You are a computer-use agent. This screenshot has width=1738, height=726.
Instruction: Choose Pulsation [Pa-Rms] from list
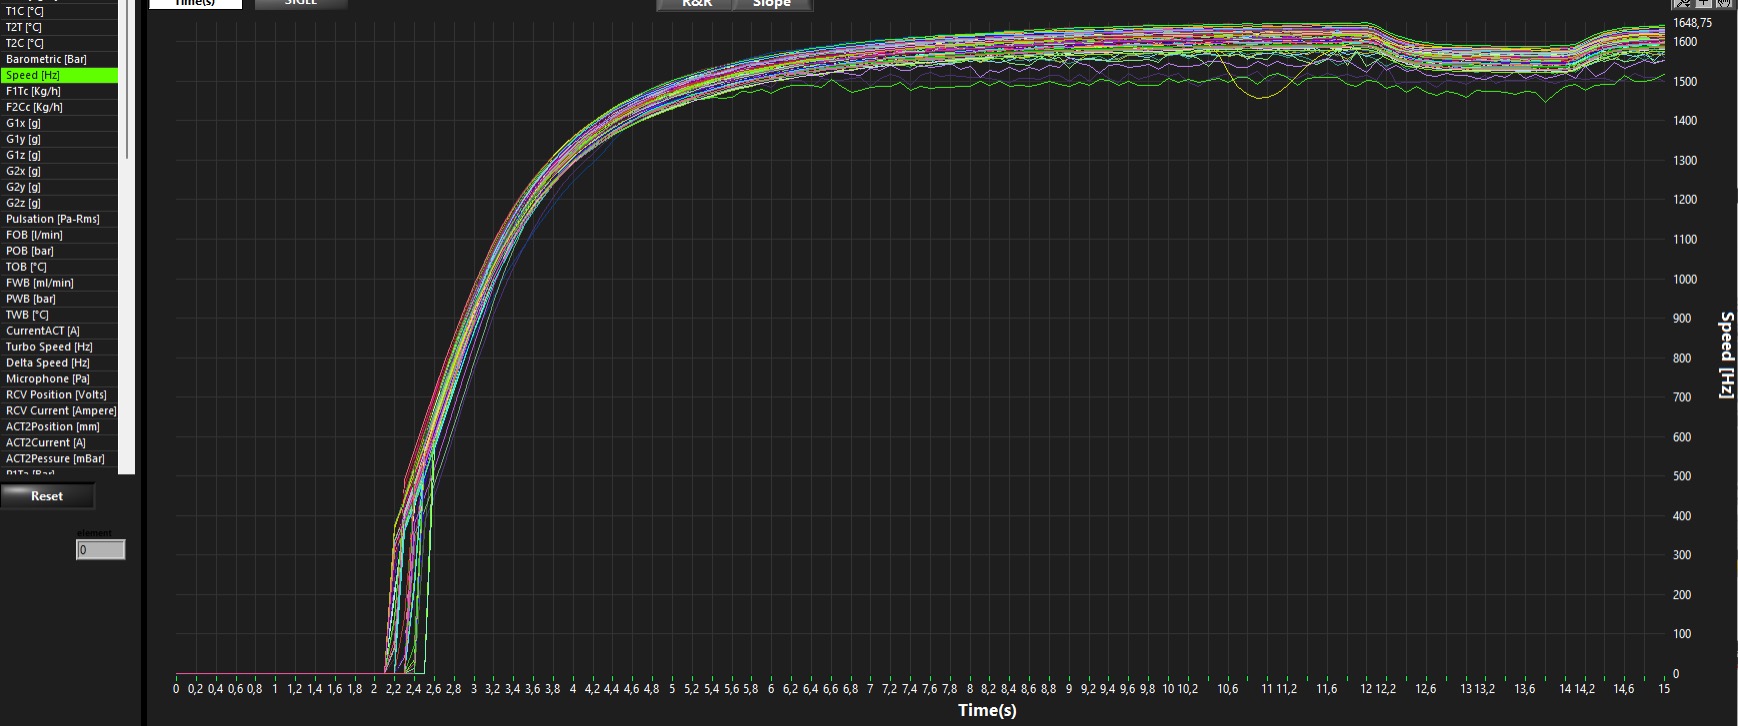pos(53,219)
